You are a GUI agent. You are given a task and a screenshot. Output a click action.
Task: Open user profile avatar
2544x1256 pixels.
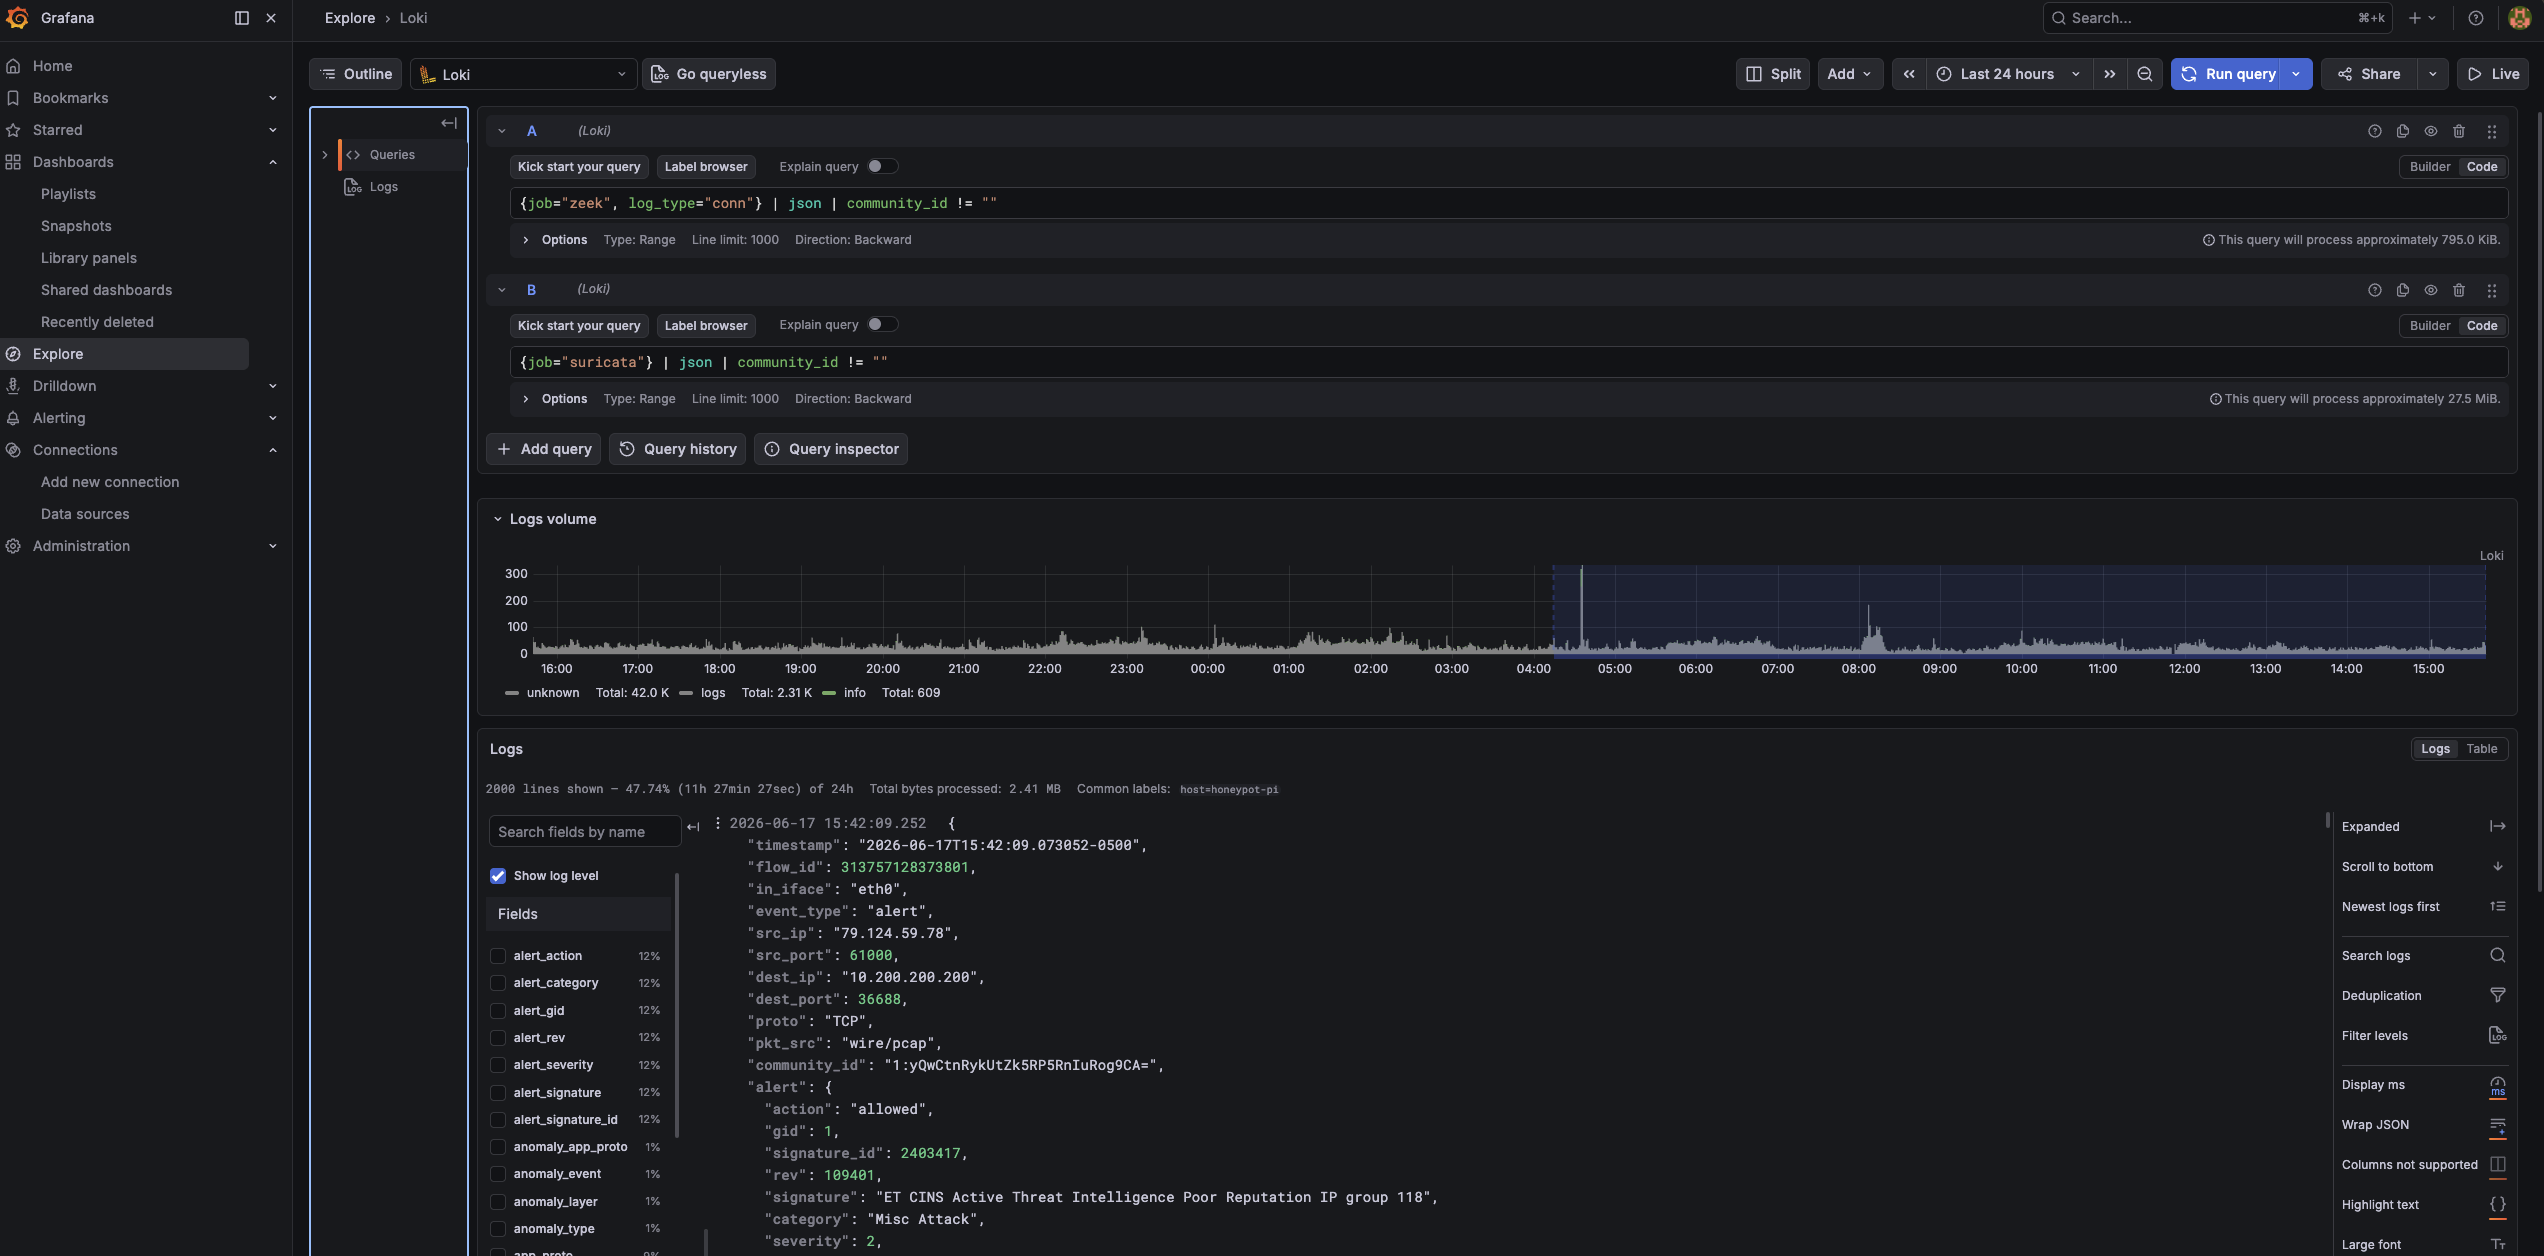(2520, 18)
